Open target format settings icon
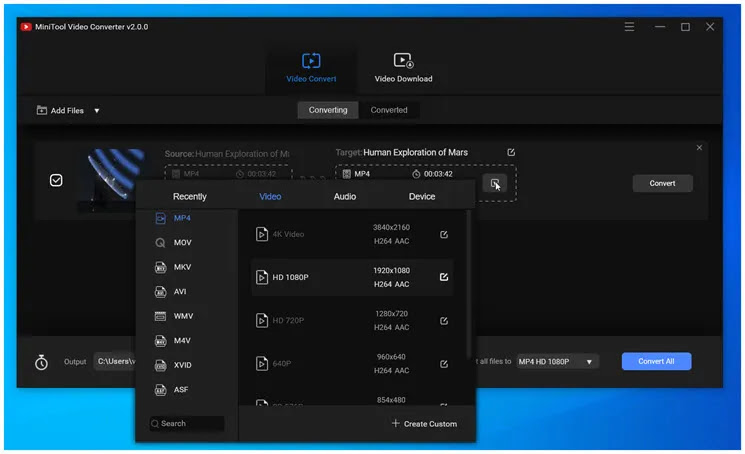This screenshot has height=454, width=745. tap(495, 183)
